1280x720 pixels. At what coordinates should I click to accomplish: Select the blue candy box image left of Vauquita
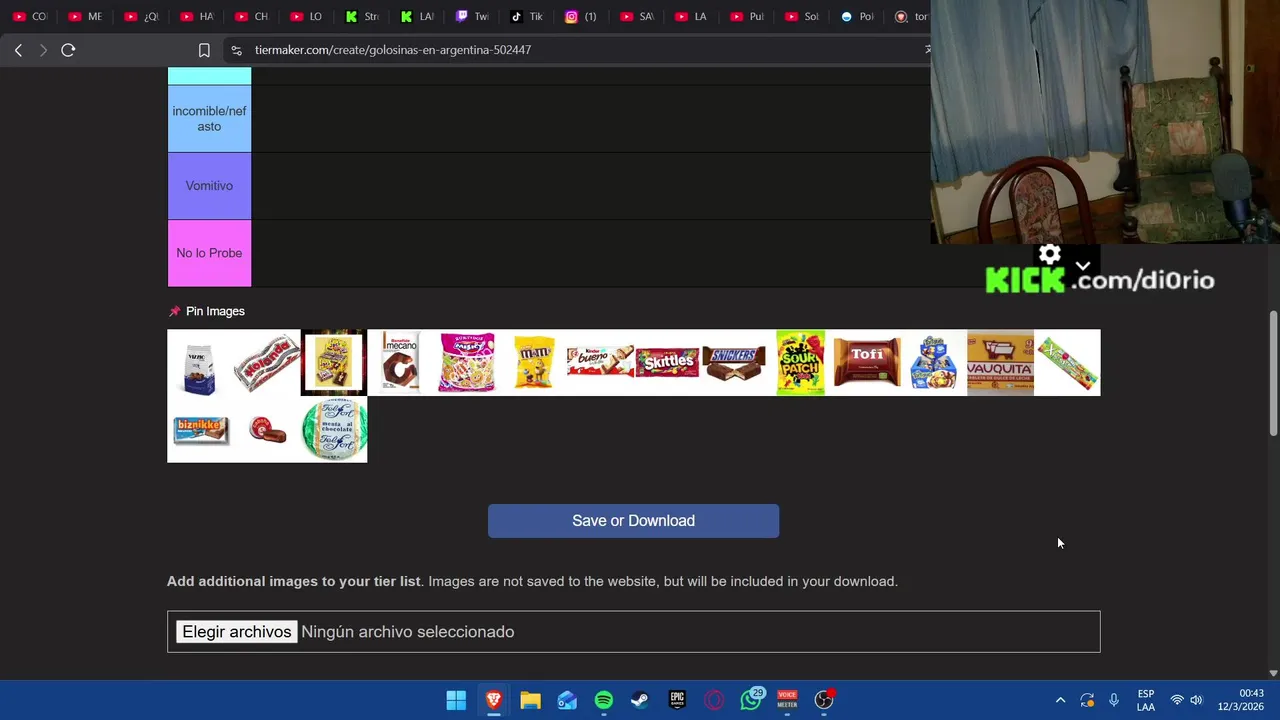point(934,363)
